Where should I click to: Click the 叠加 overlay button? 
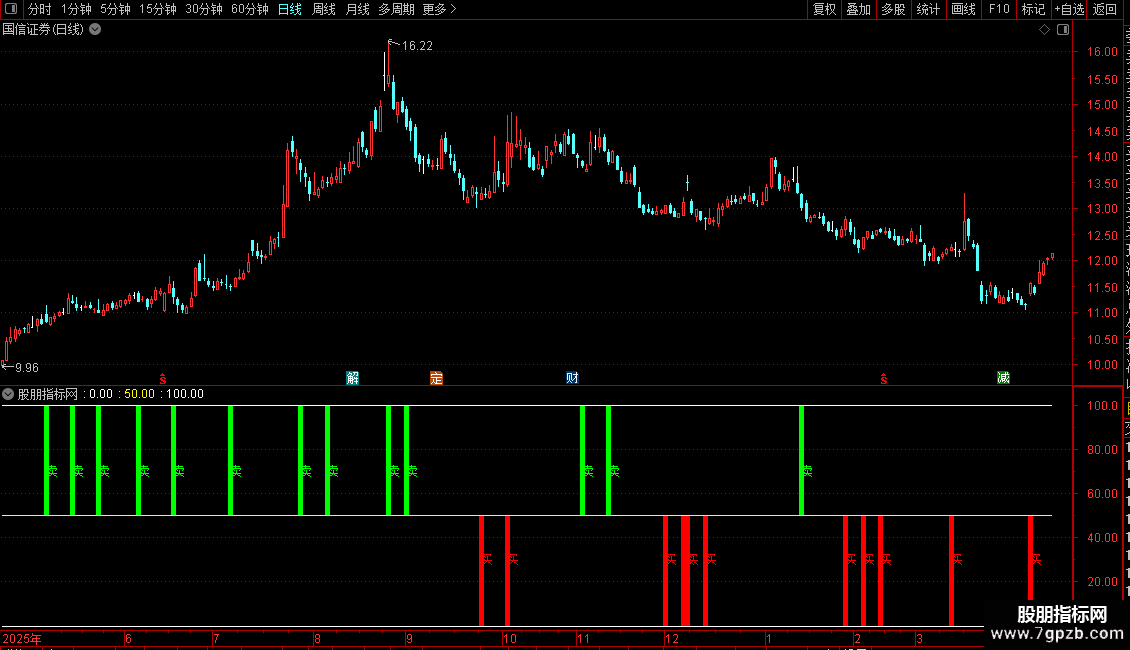(858, 9)
